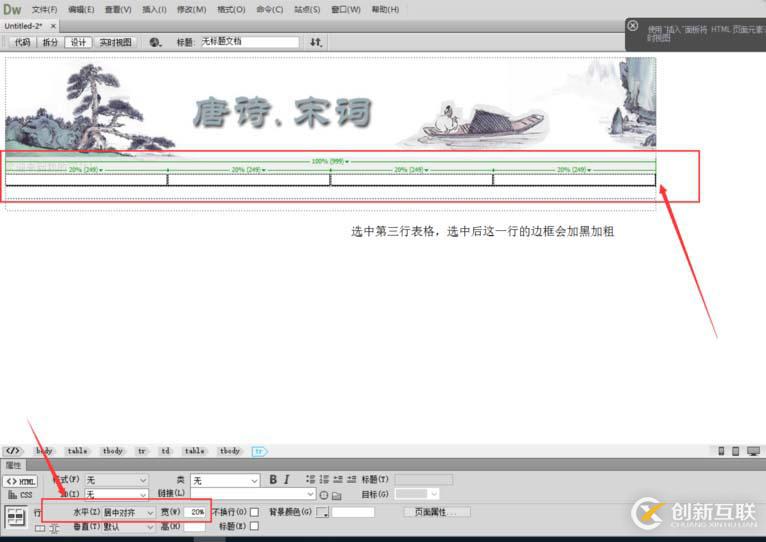The width and height of the screenshot is (766, 542).
Task: Open the 文件(F) menu
Action: (x=44, y=9)
